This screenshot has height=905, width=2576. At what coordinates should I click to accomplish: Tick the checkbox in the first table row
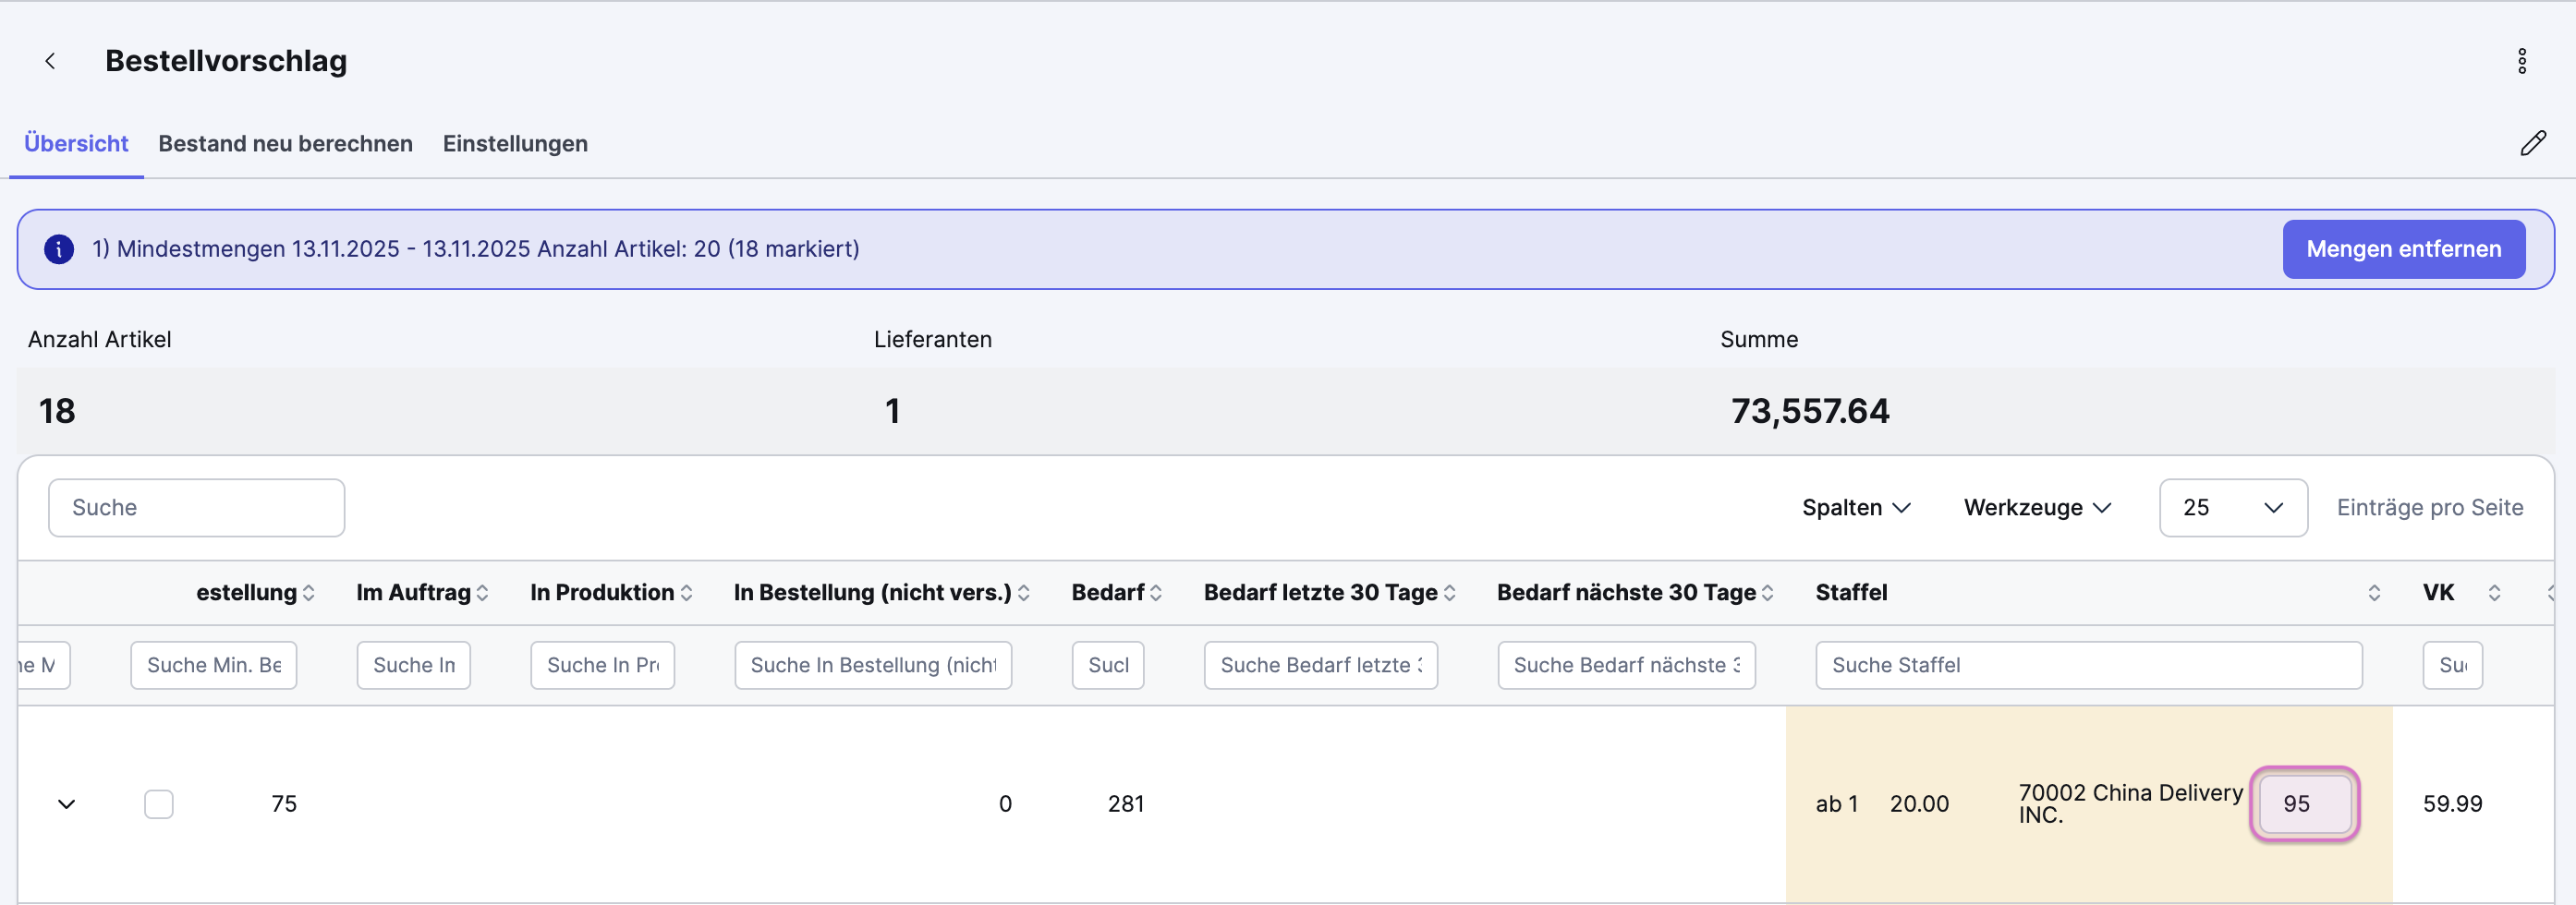(159, 804)
